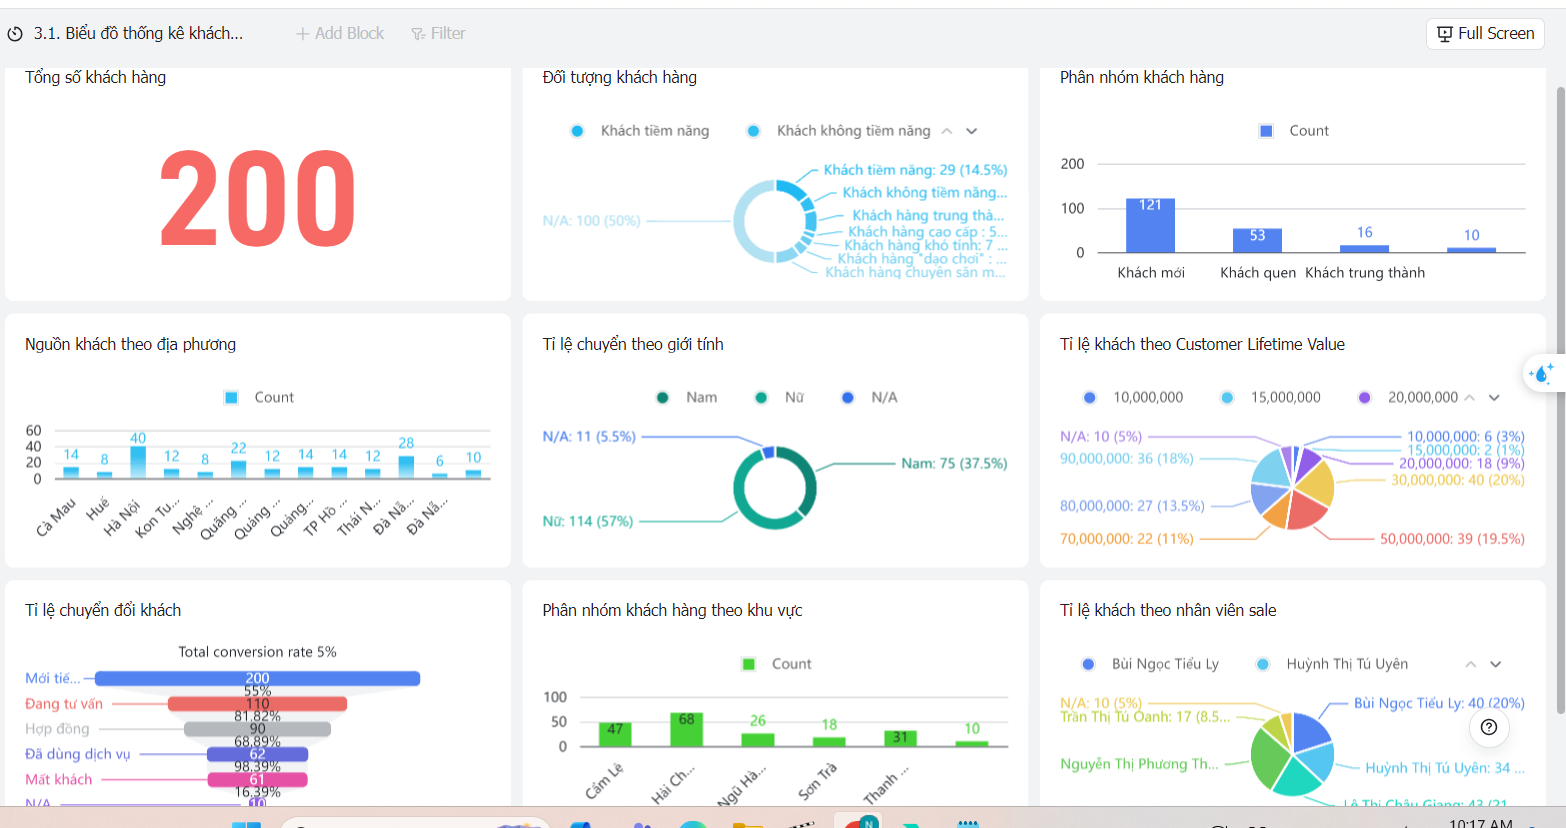Toggle 'Nam' legend in gender chart
Image resolution: width=1566 pixels, height=828 pixels.
point(687,398)
